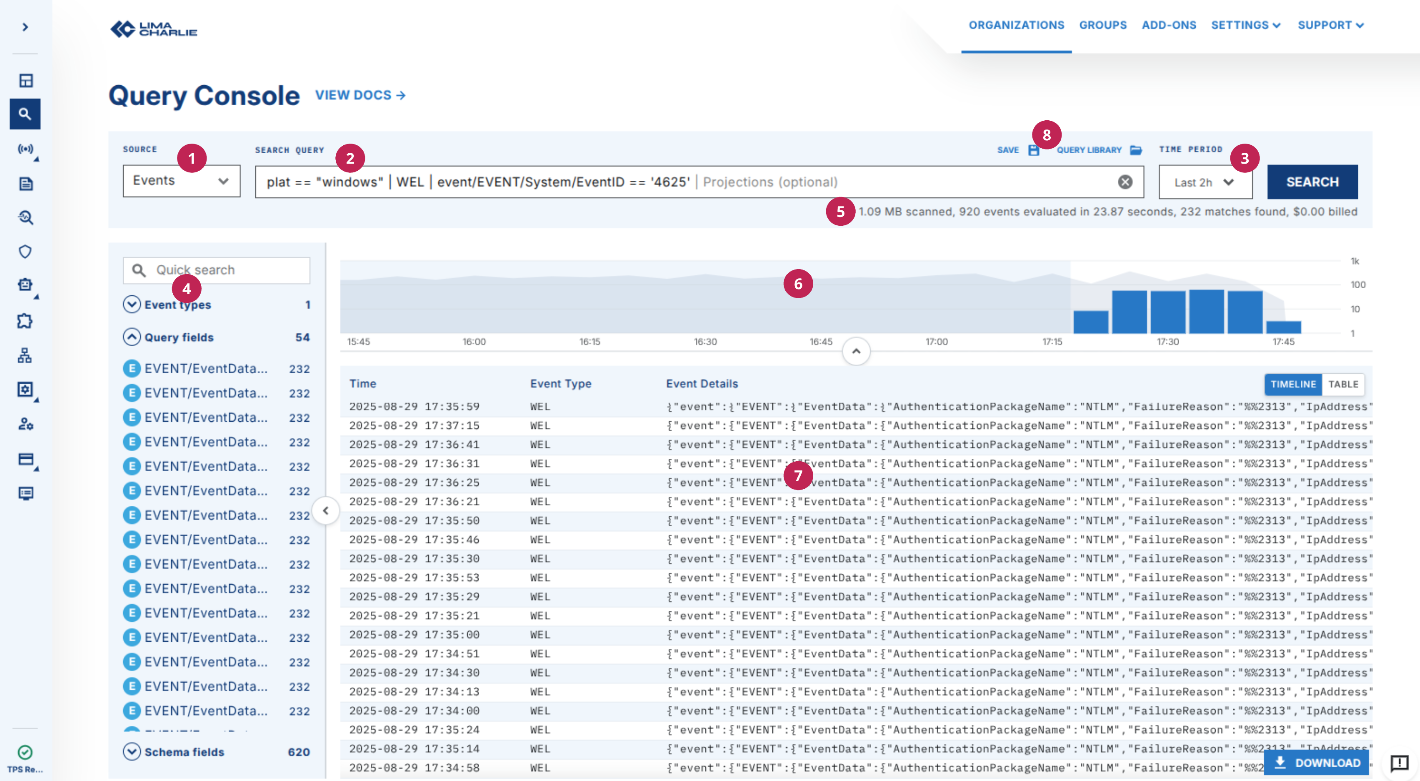Click the hierarchy tree icon in sidebar

pos(26,355)
